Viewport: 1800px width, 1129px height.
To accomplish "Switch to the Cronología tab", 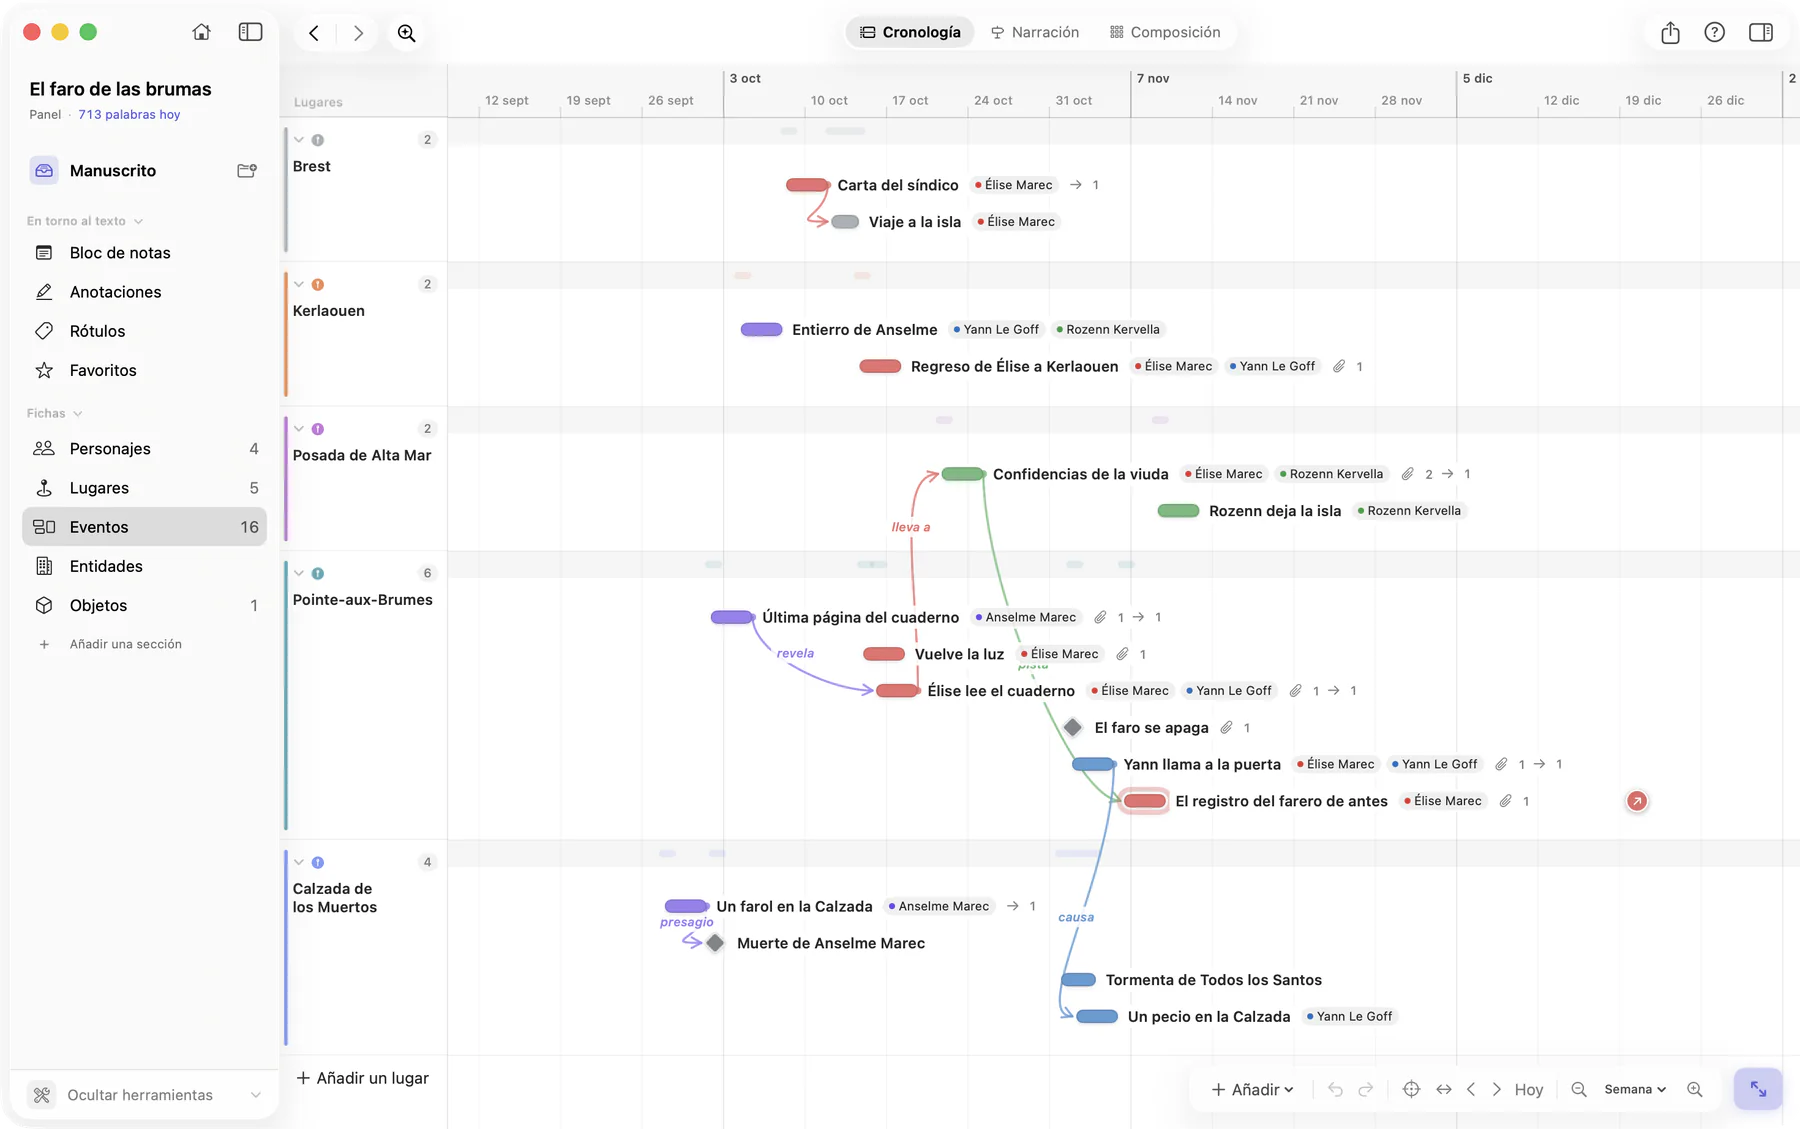I will click(910, 32).
